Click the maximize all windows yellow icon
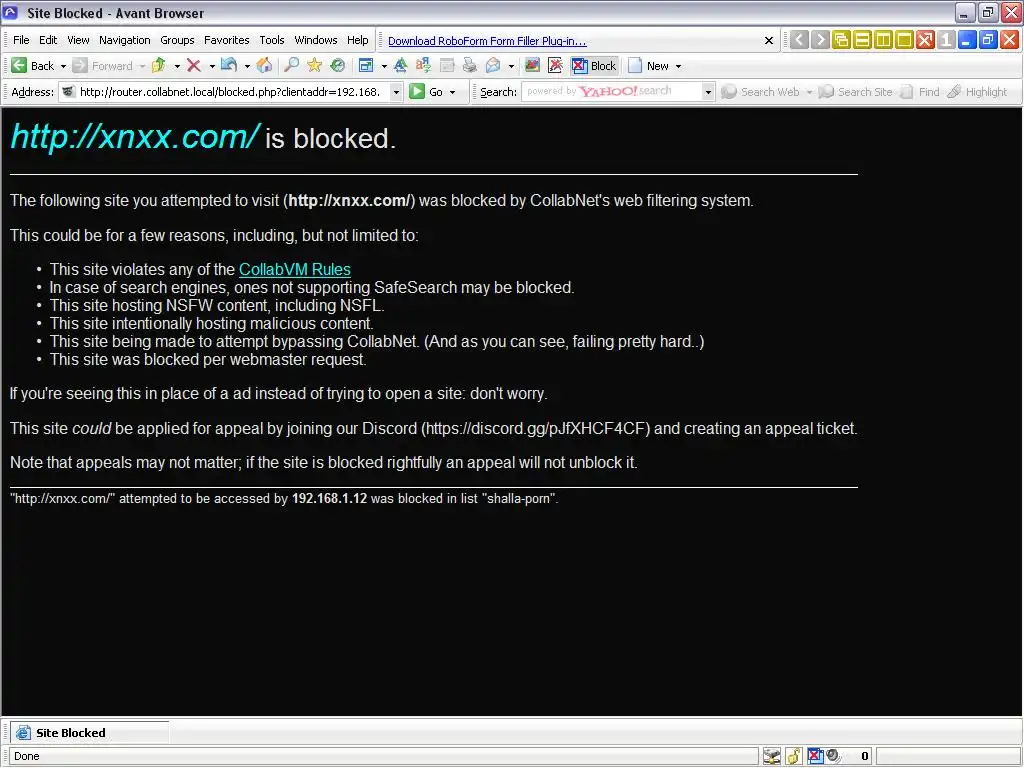 [904, 40]
